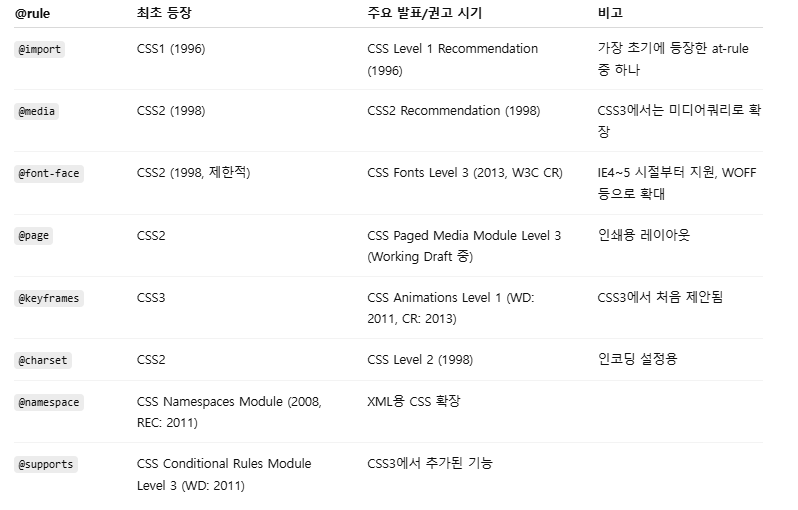
Task: Click the @page code label
Action: (x=34, y=235)
